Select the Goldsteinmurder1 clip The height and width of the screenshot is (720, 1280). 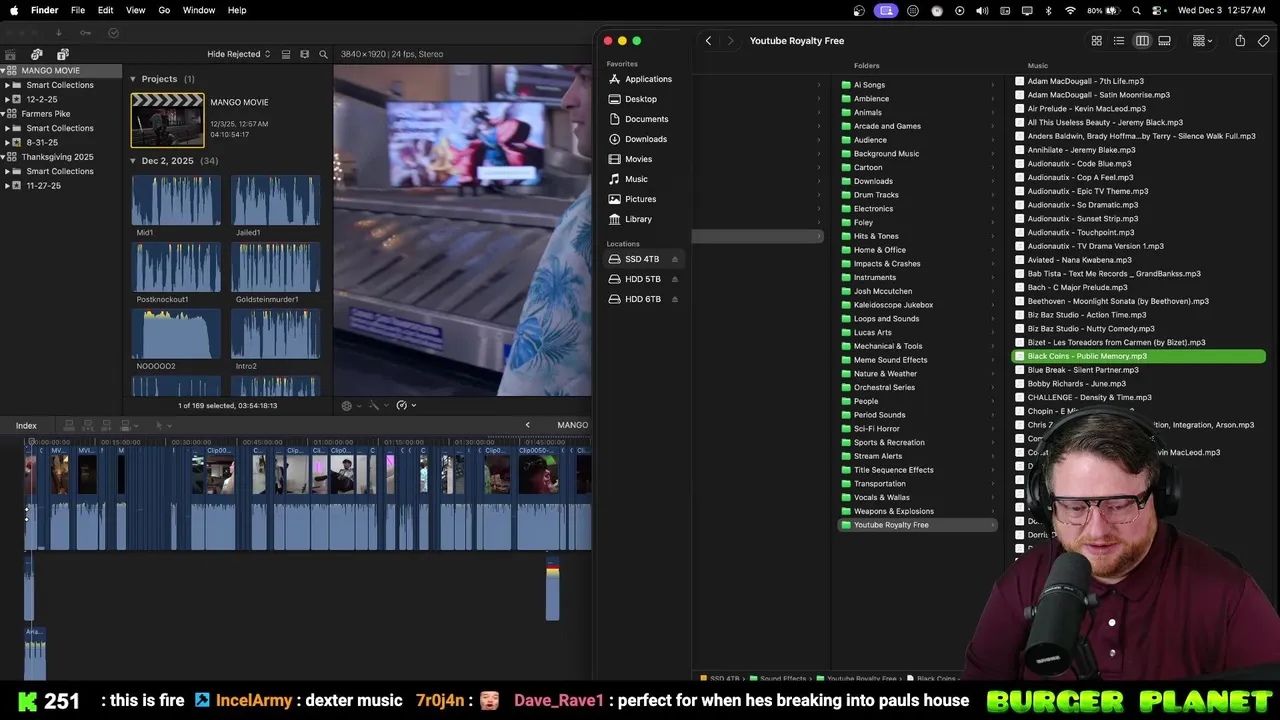[x=276, y=267]
